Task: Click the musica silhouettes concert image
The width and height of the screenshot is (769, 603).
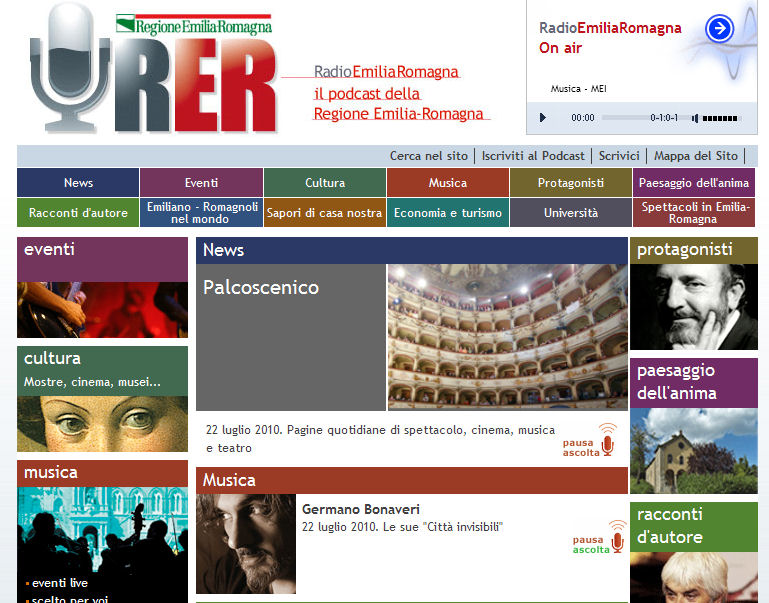Action: point(103,529)
